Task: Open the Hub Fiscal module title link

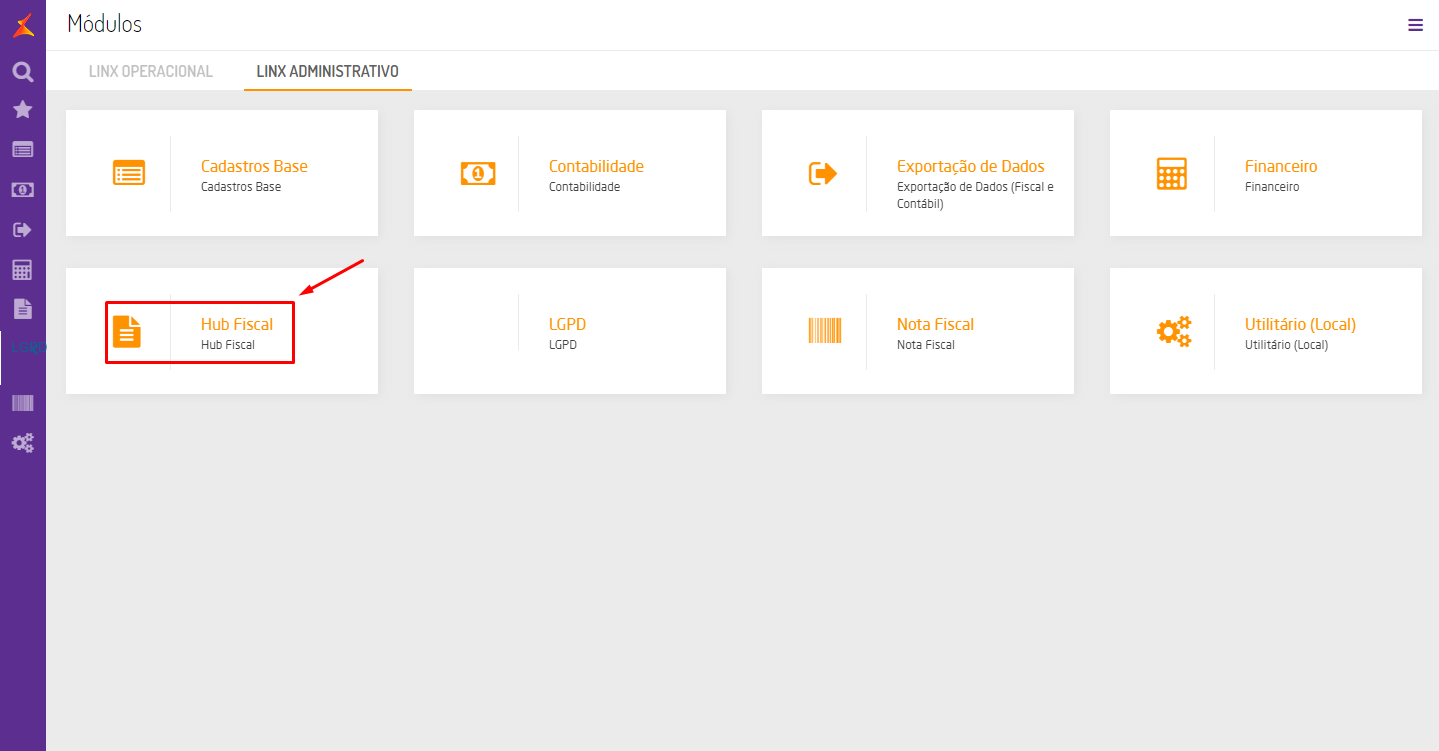Action: 237,324
